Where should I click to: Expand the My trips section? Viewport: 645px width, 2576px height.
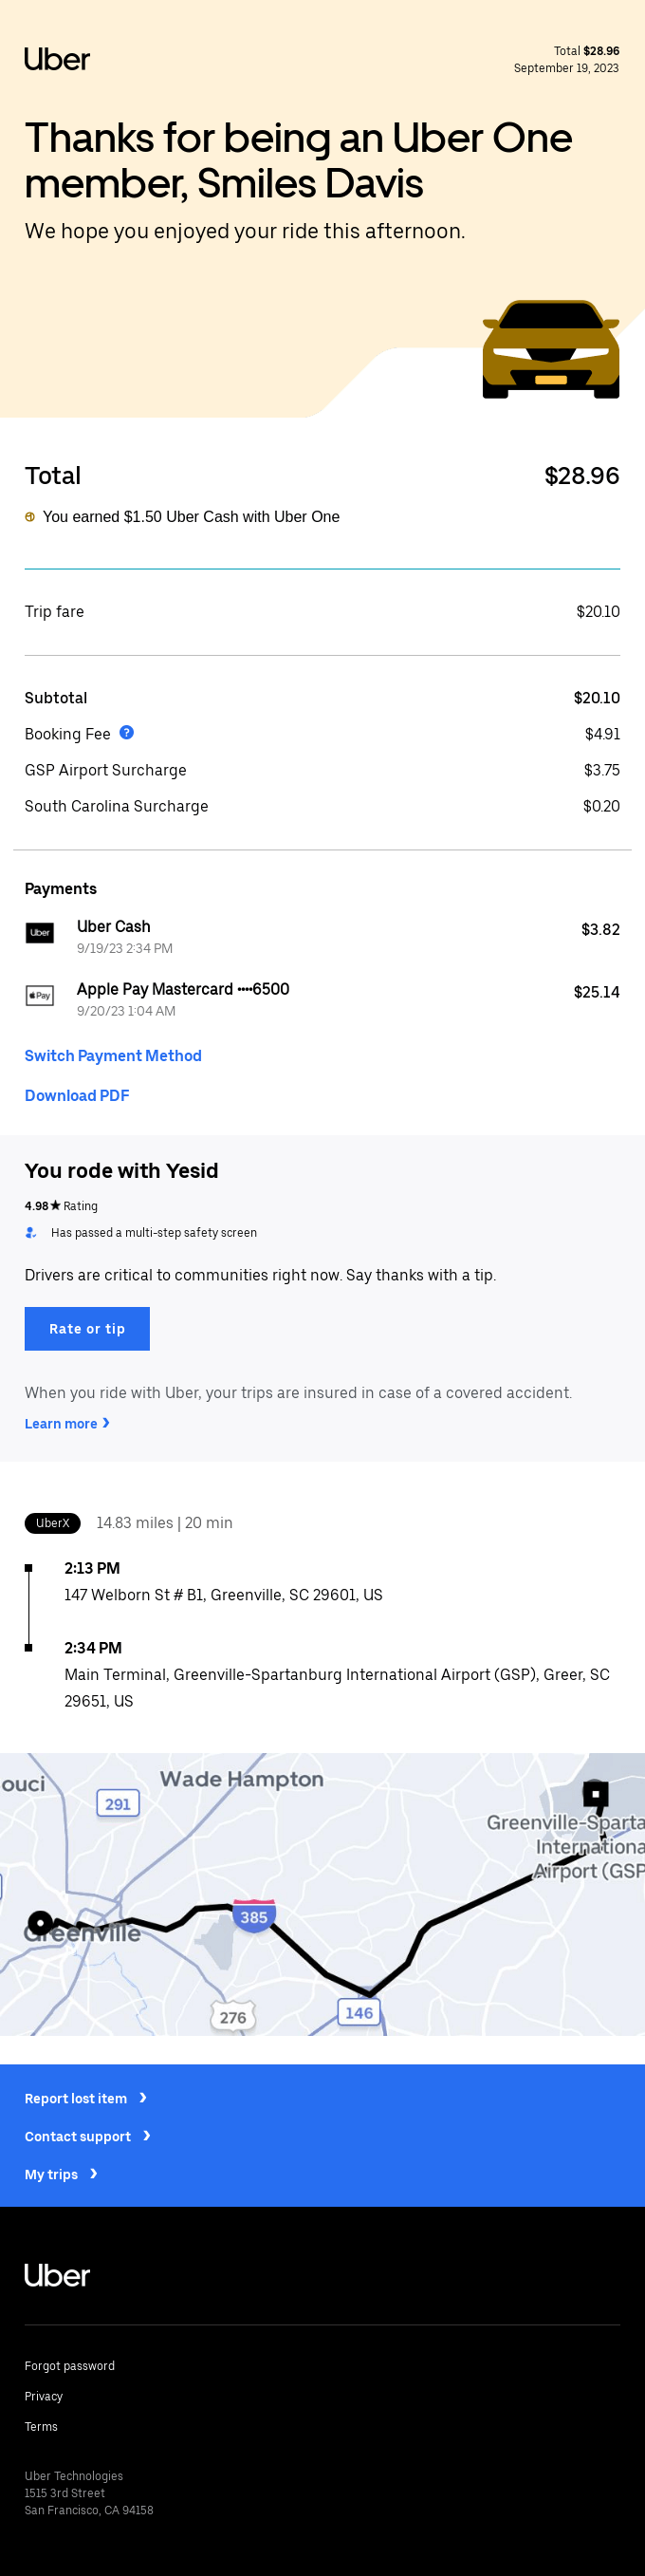point(62,2174)
